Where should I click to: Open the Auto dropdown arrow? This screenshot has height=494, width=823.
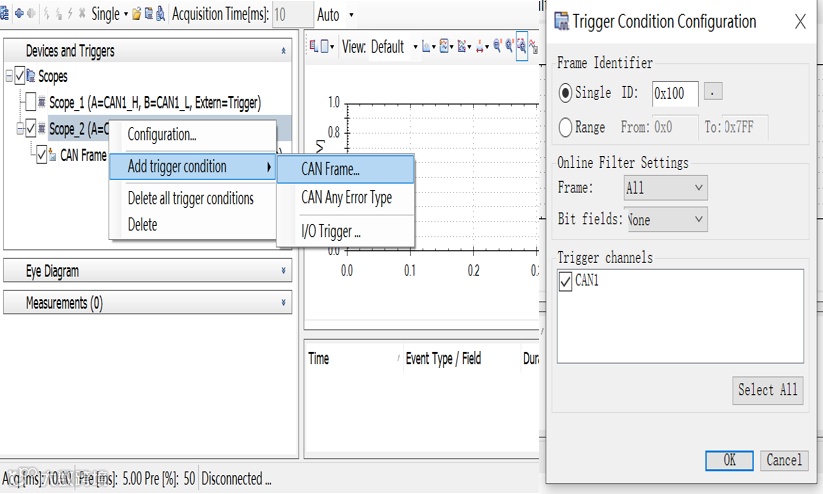click(x=351, y=15)
